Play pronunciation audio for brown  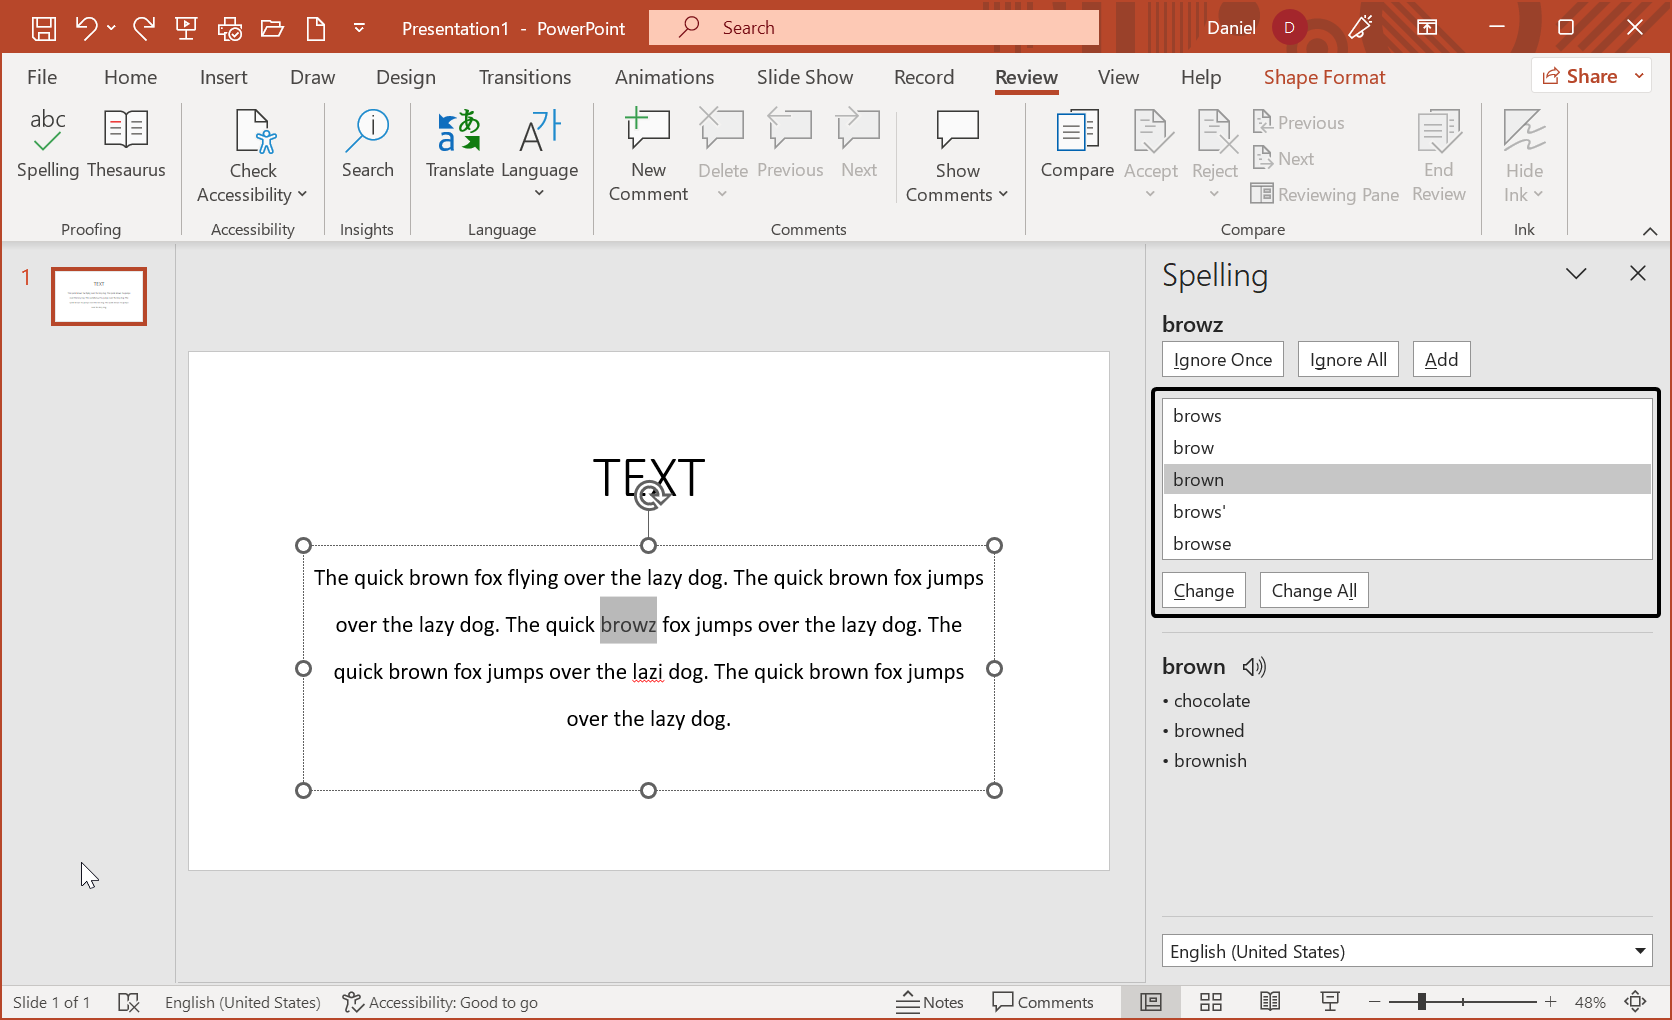pyautogui.click(x=1254, y=667)
